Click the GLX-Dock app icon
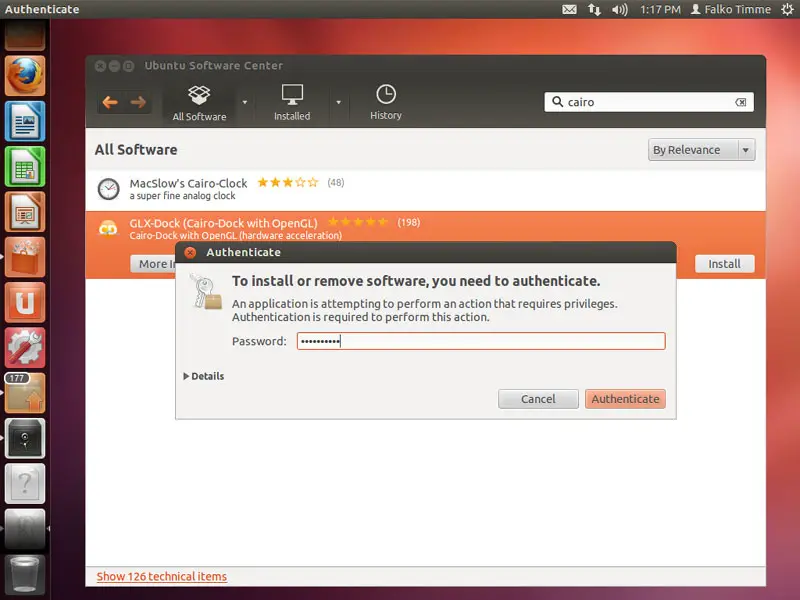800x600 pixels. click(108, 229)
